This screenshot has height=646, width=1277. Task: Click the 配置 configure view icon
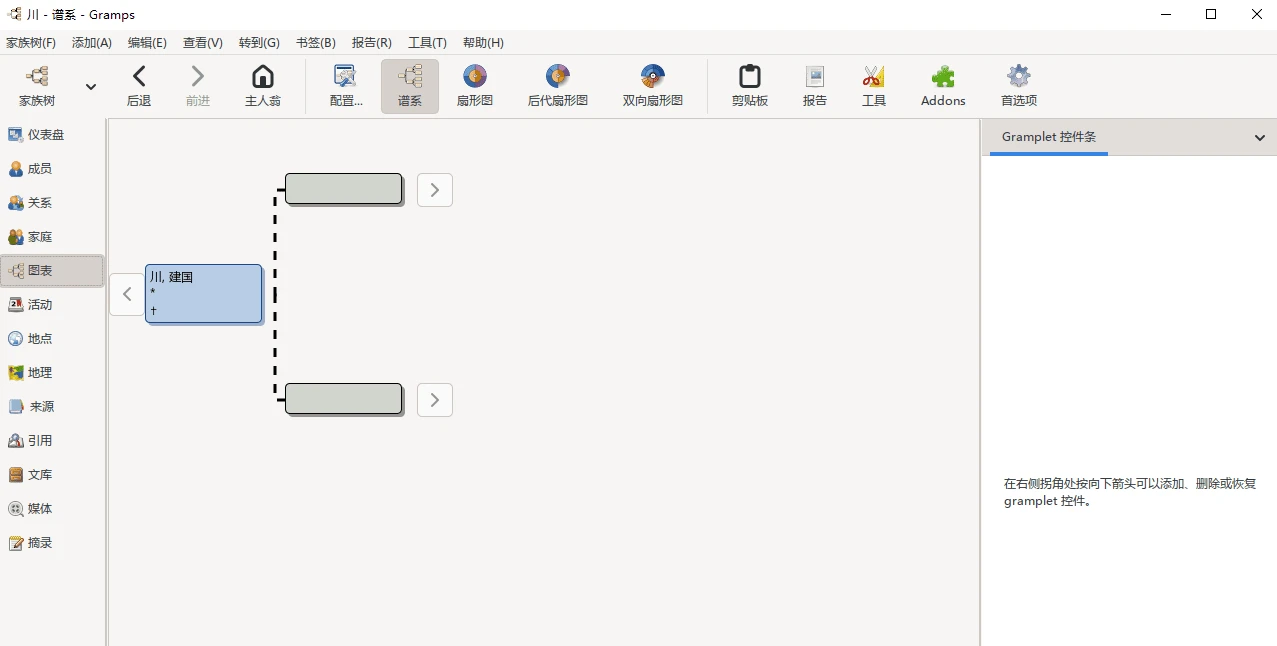[346, 85]
